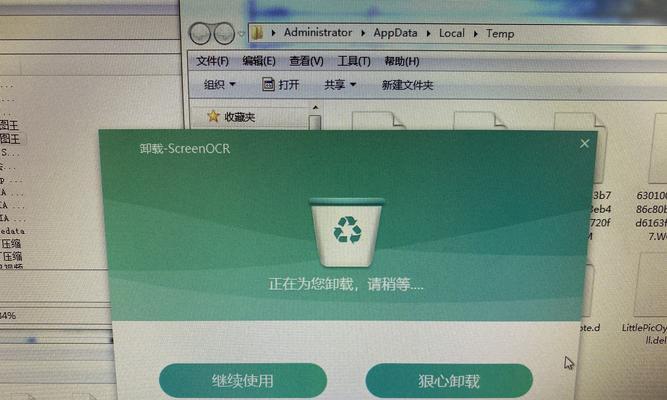This screenshot has height=400, width=667.
Task: Open the 工具(T) menu in Explorer
Action: tap(353, 62)
